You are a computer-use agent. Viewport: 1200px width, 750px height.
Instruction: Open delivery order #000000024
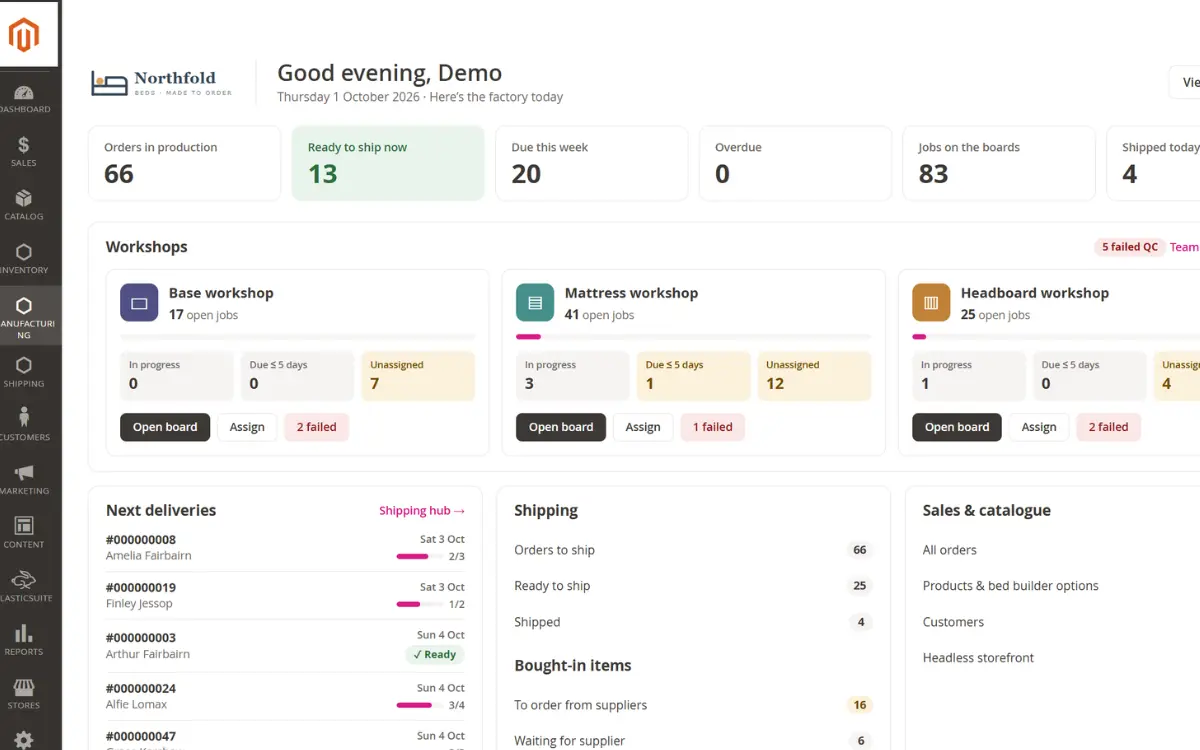(141, 689)
